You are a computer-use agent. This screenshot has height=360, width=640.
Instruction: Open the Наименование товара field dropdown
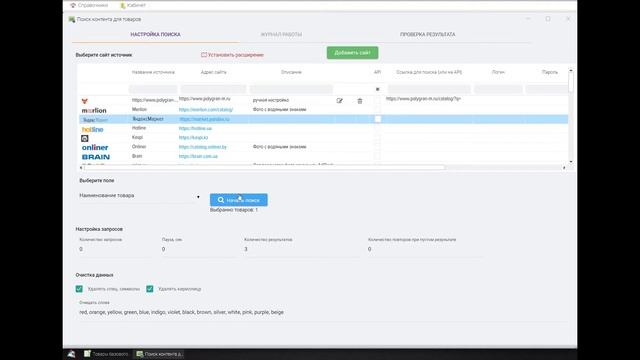pyautogui.click(x=140, y=196)
